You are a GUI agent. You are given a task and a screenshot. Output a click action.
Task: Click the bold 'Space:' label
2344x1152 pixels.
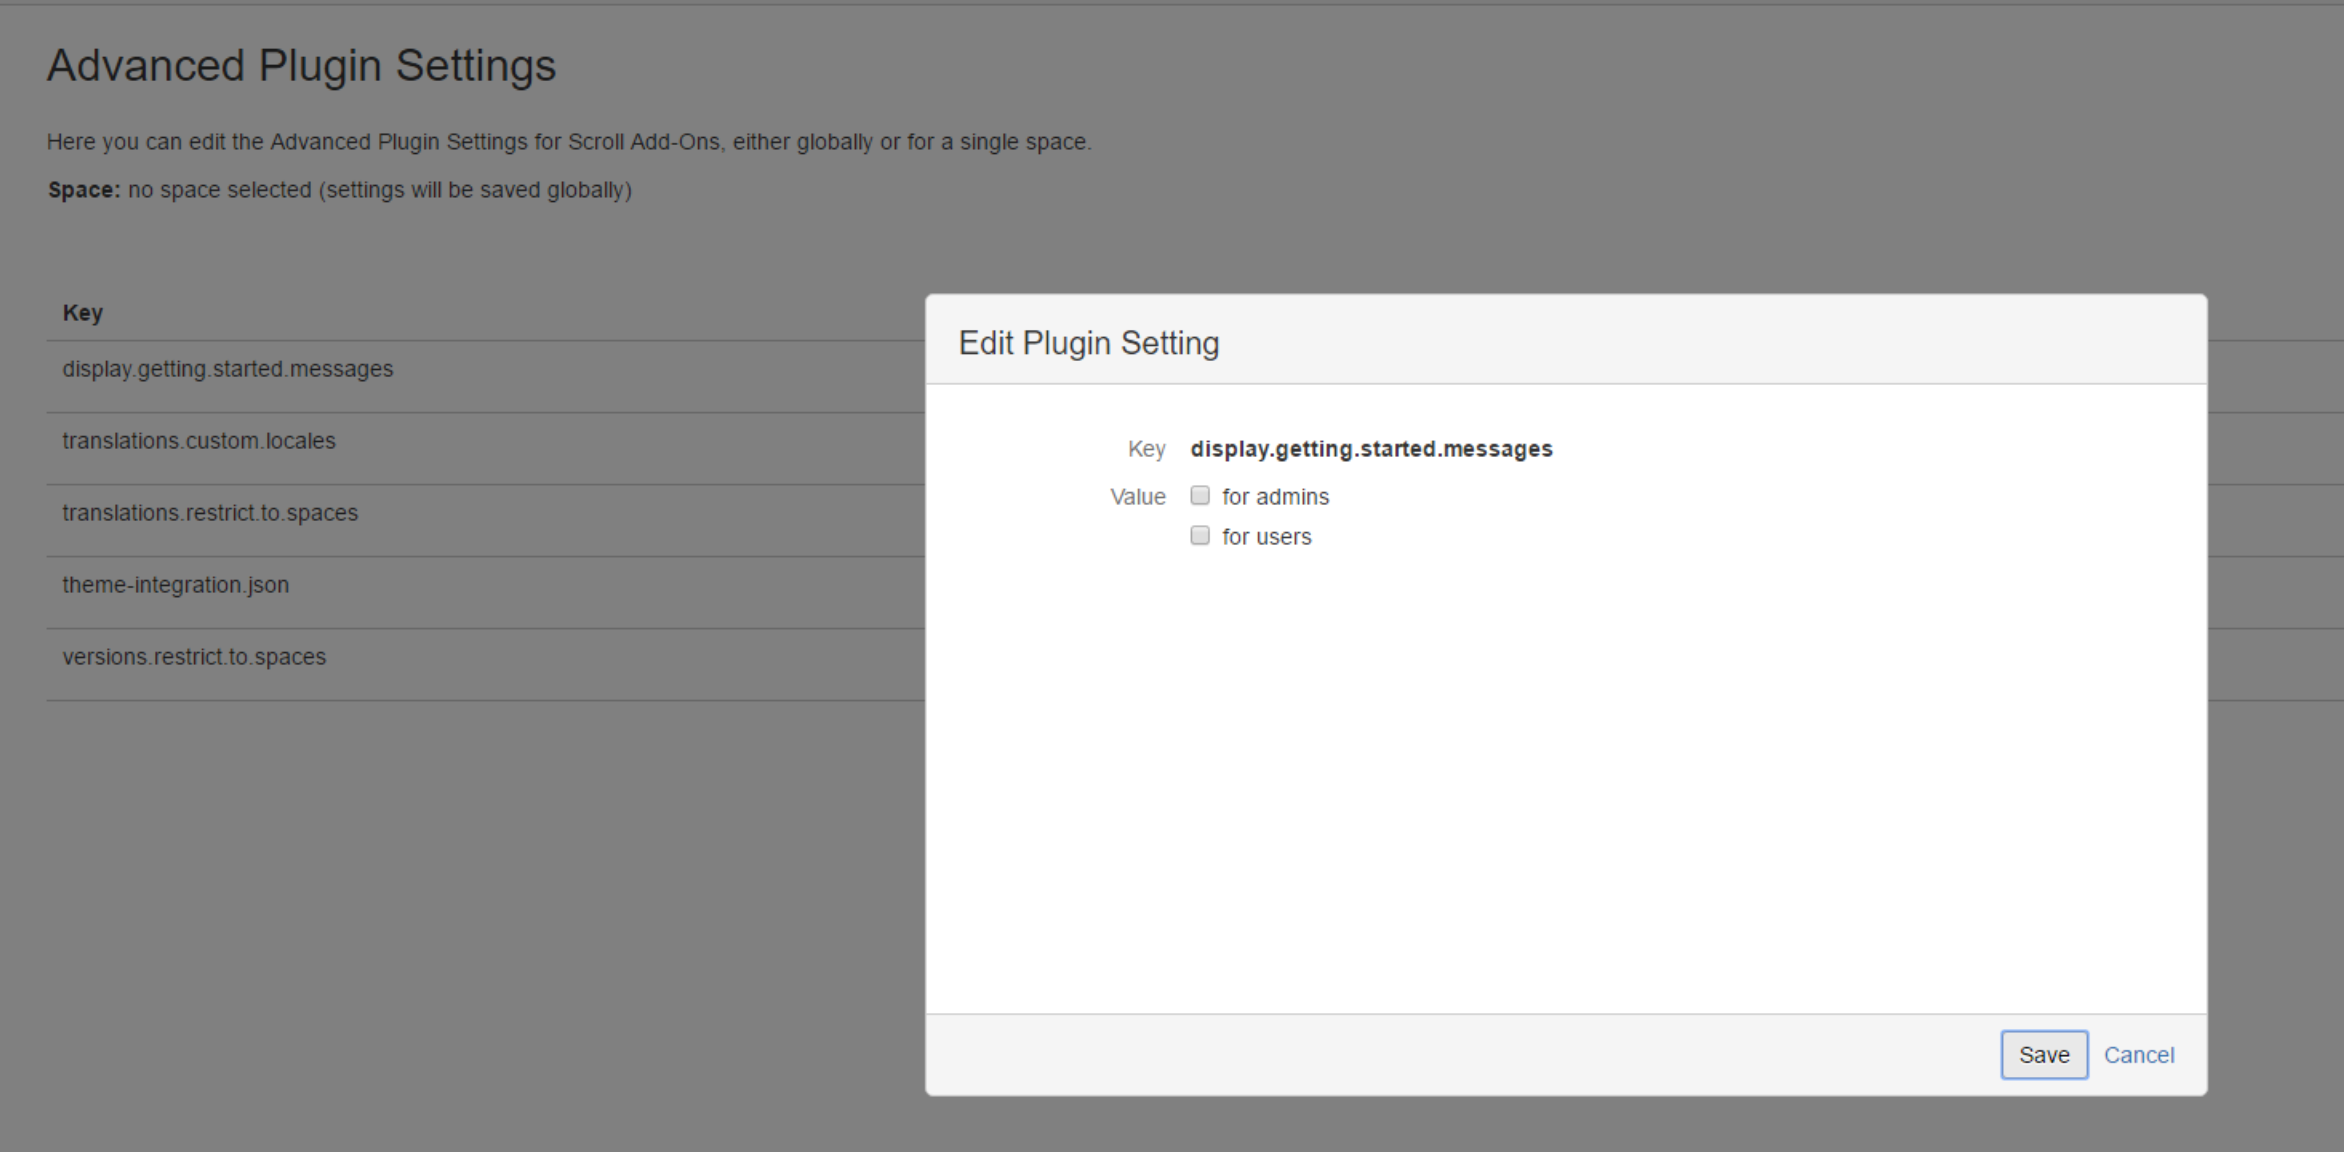click(x=84, y=190)
